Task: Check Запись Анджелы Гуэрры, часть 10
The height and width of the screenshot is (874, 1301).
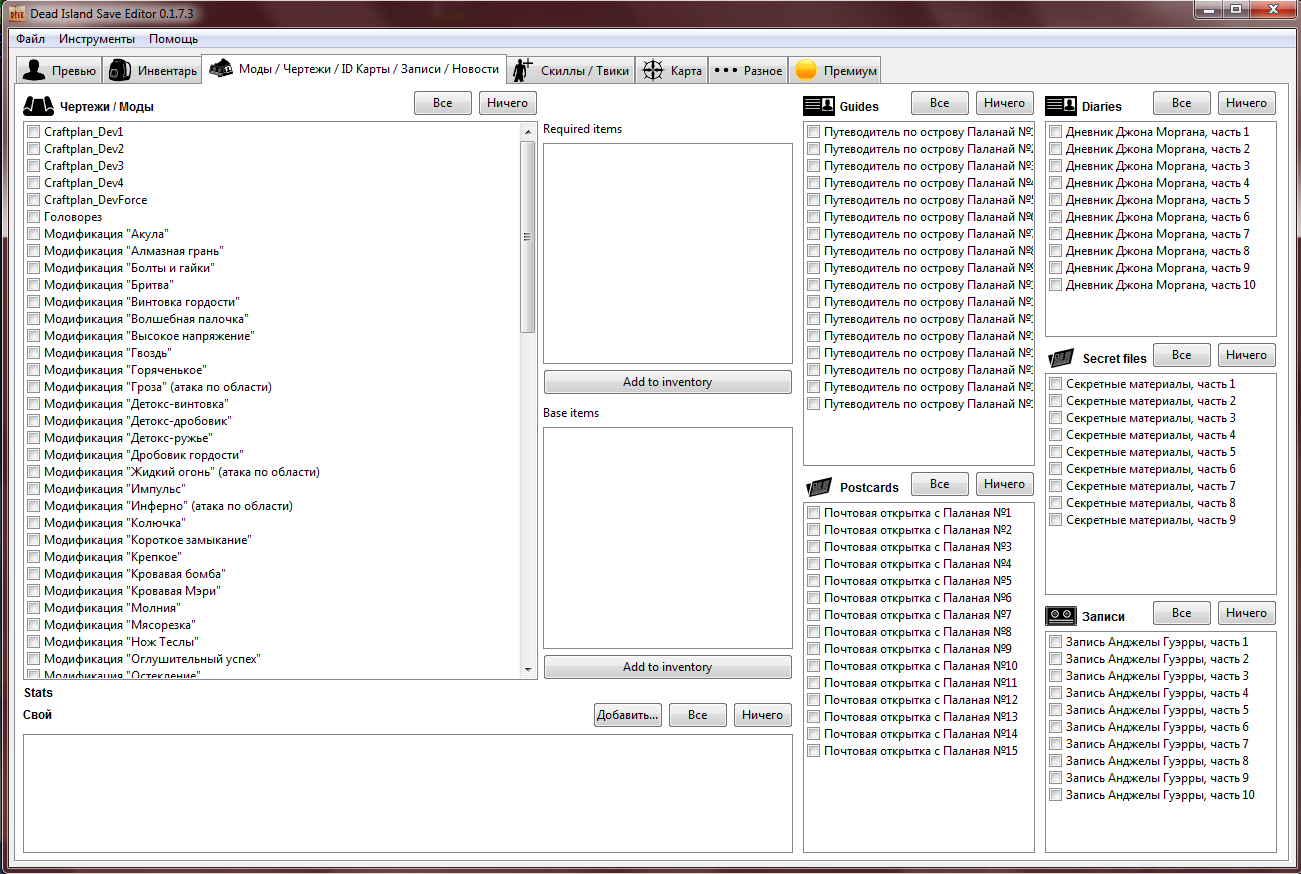Action: tap(1056, 795)
